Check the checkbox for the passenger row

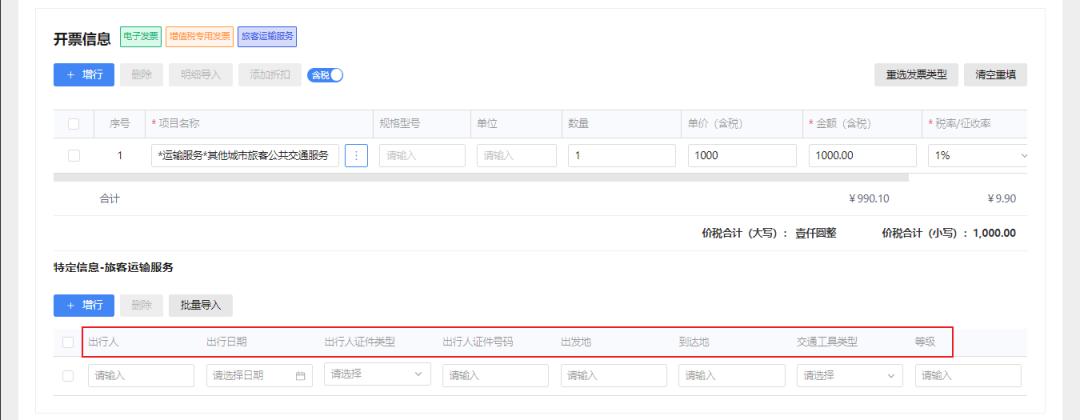(x=68, y=376)
